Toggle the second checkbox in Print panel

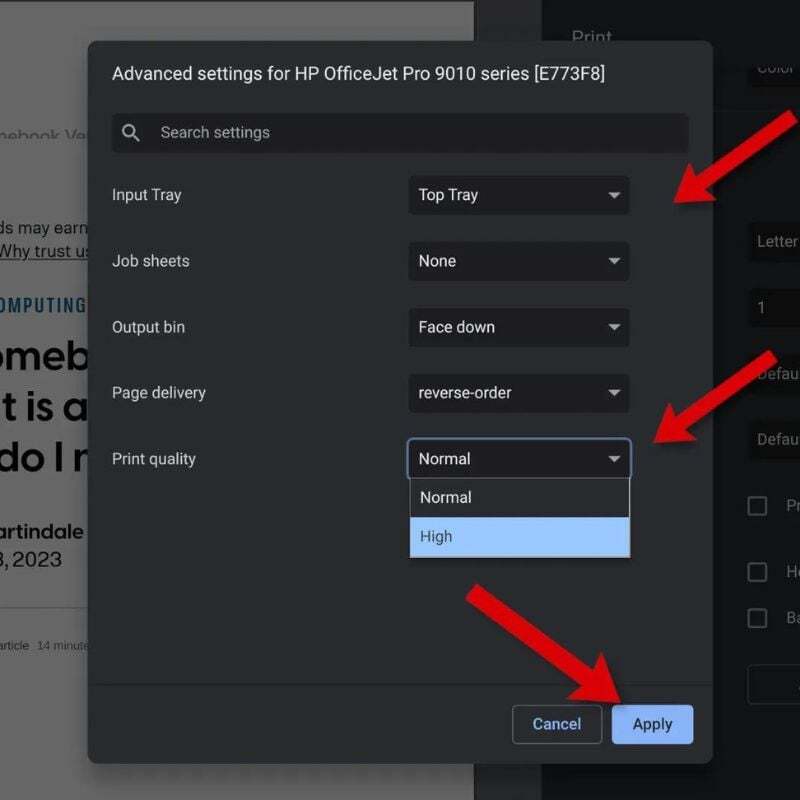click(x=757, y=572)
